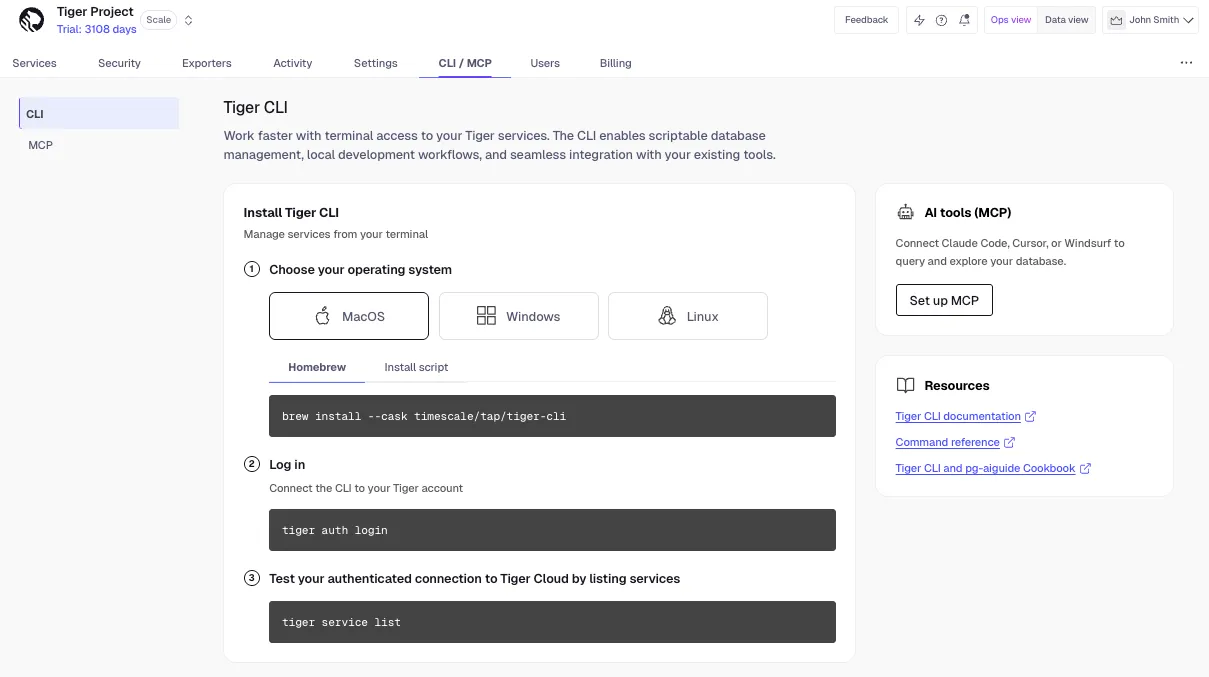Open the Security tab
Viewport: 1209px width, 677px height.
120,63
